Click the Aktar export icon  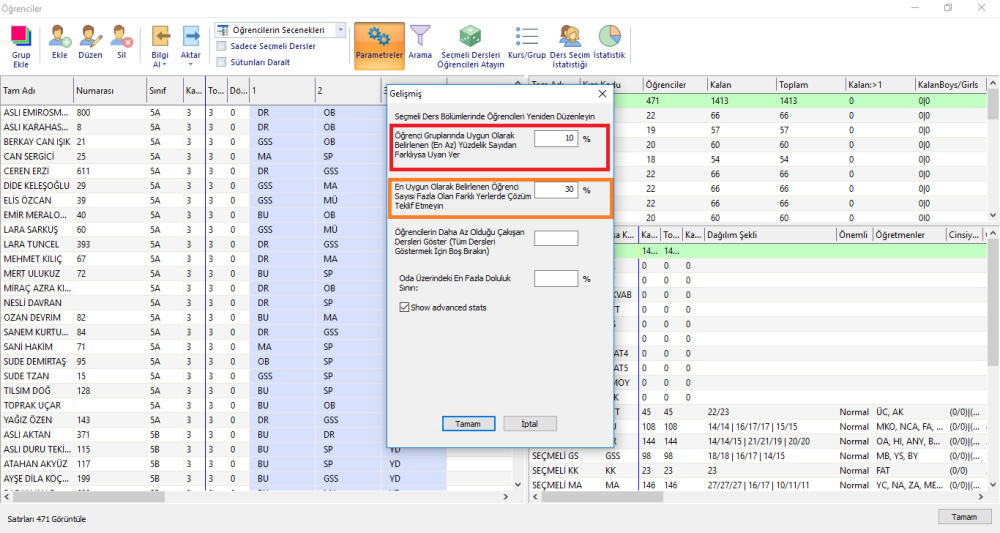tap(191, 36)
